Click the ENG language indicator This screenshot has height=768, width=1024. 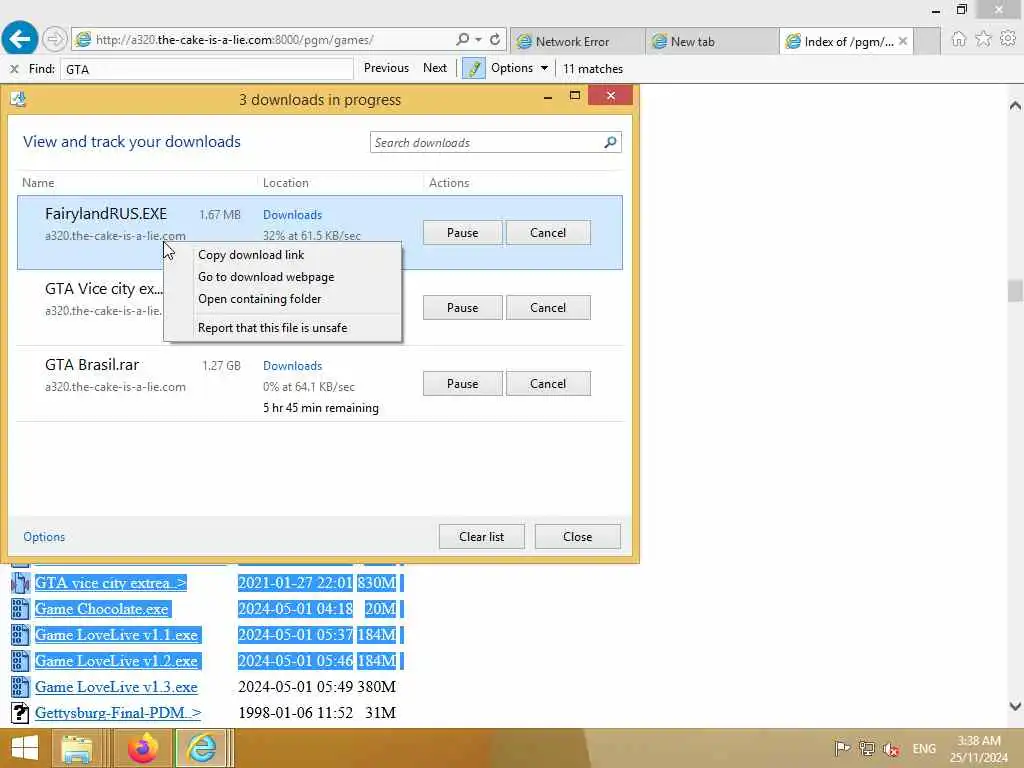pos(923,748)
